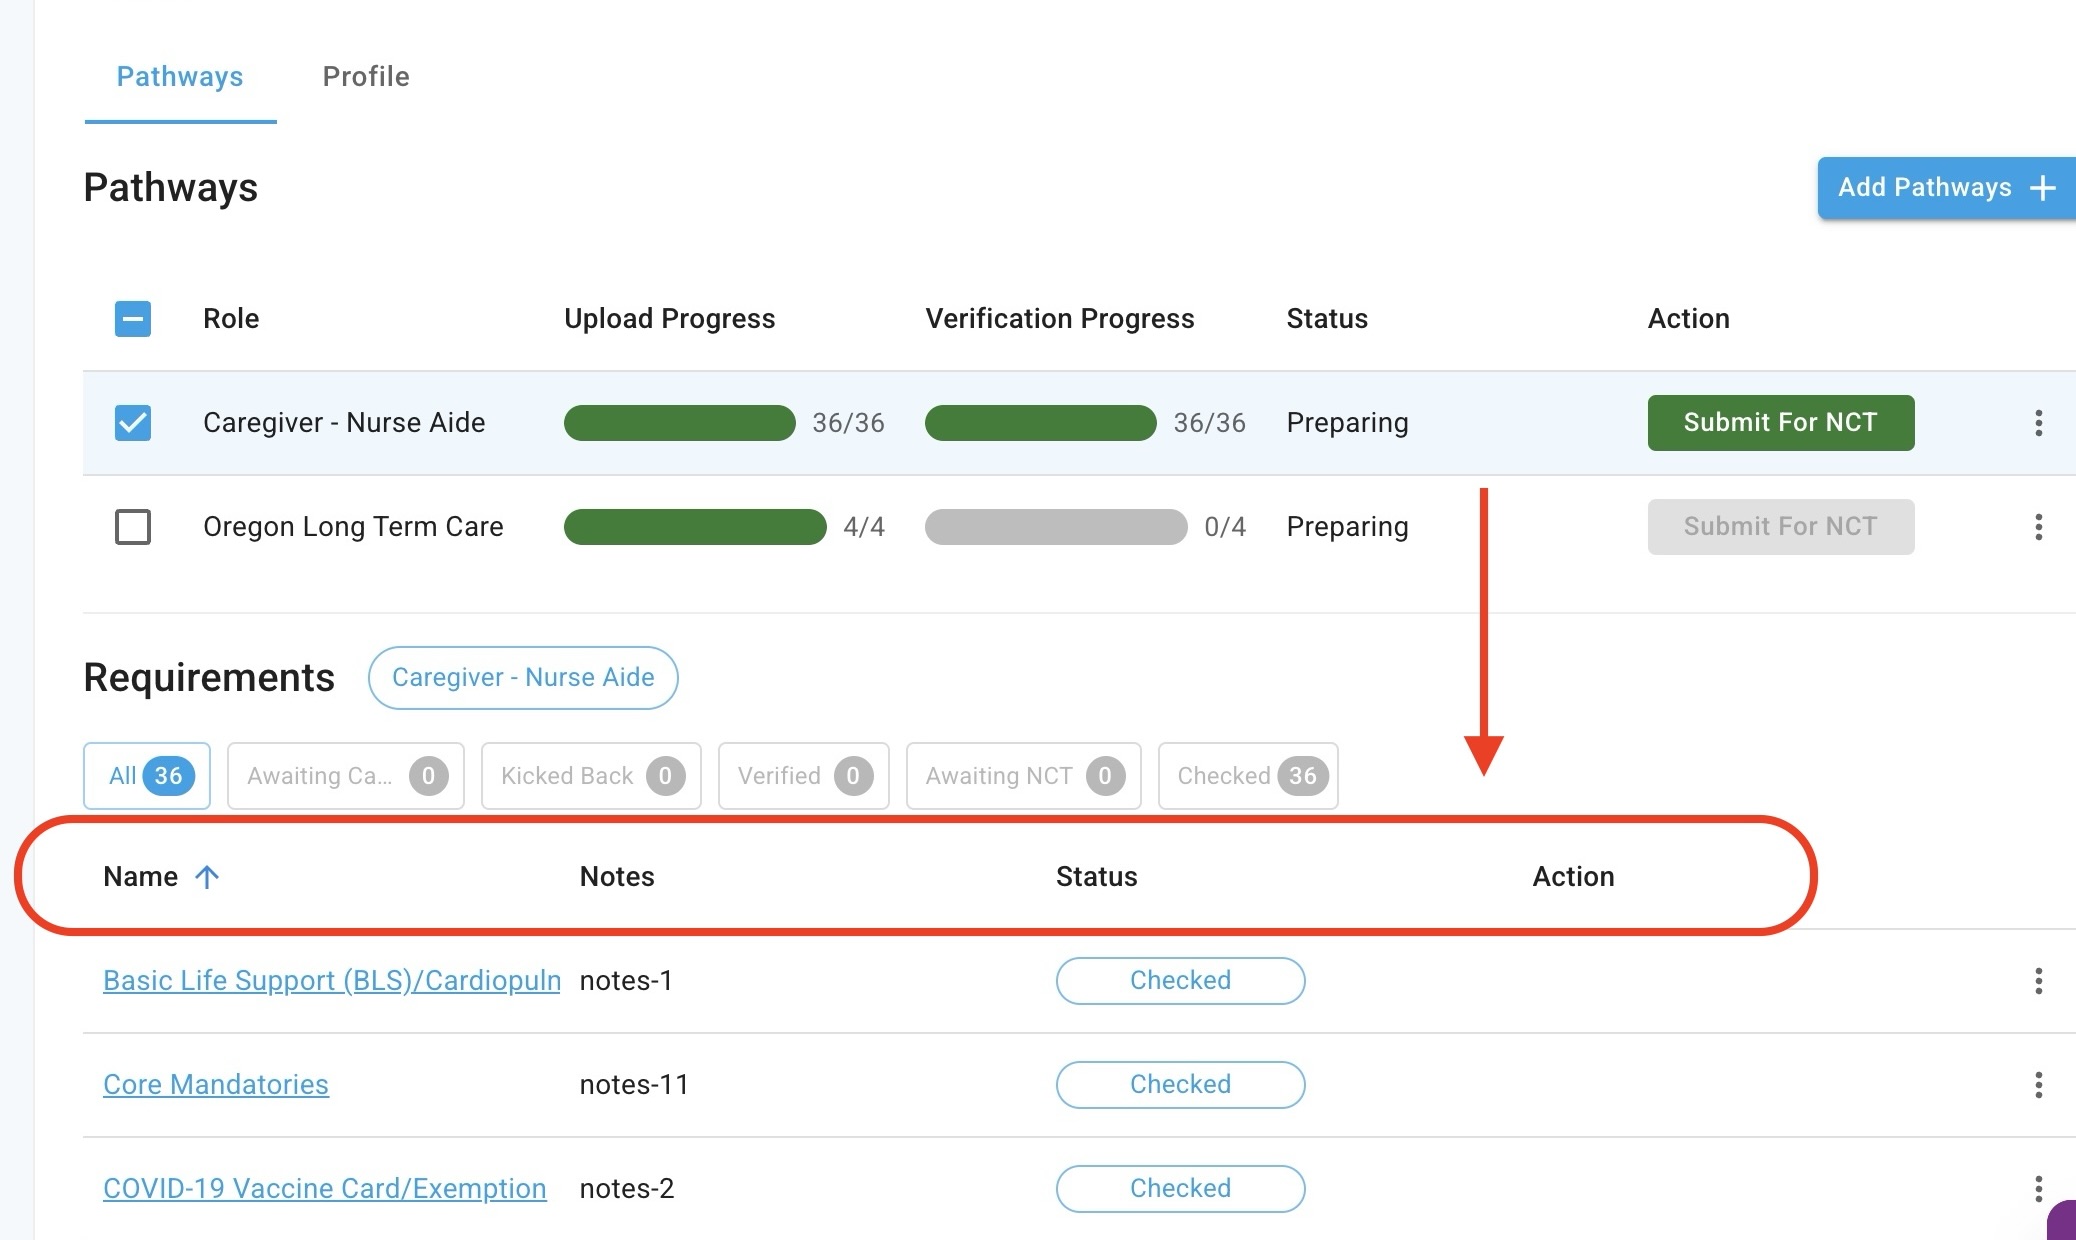This screenshot has width=2076, height=1240.
Task: Uncheck the Caregiver - Nurse Aide checkbox
Action: (133, 423)
